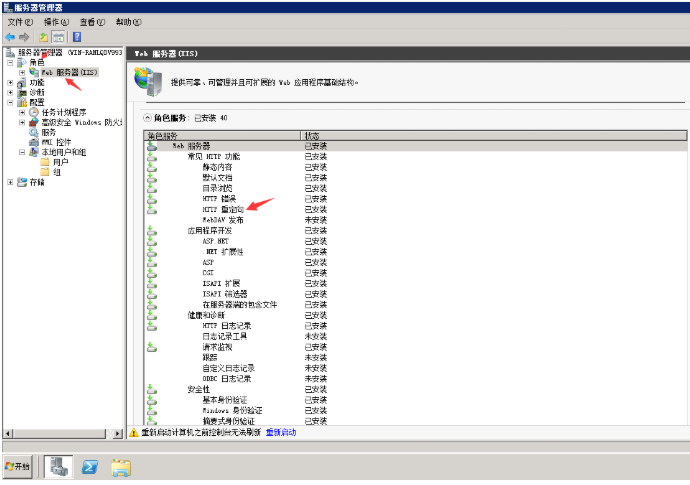This screenshot has height=485, width=690.
Task: Click the gray Forward arrow in toolbar
Action: [x=24, y=37]
